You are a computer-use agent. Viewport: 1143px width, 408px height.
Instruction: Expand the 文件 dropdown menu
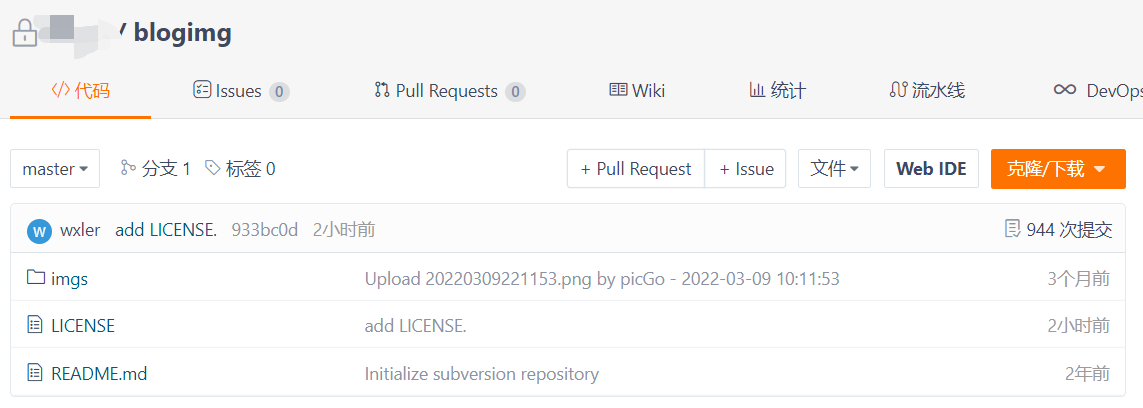tap(834, 169)
